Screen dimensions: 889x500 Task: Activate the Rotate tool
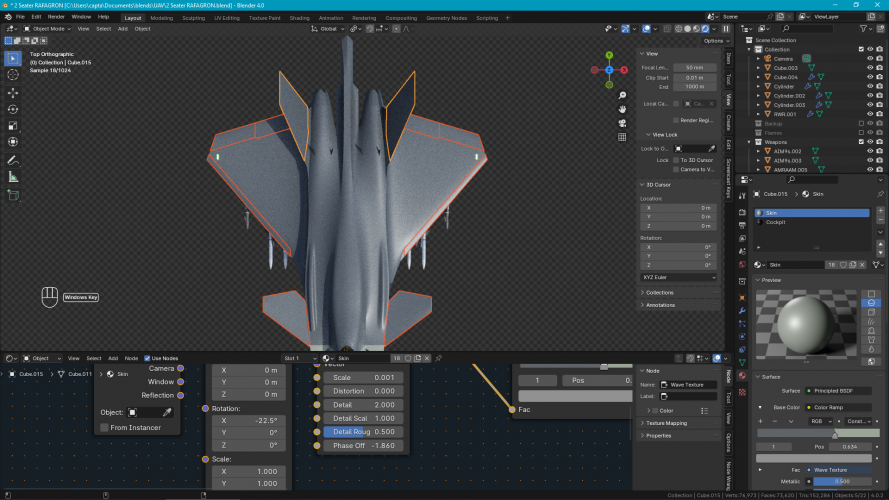tap(12, 109)
